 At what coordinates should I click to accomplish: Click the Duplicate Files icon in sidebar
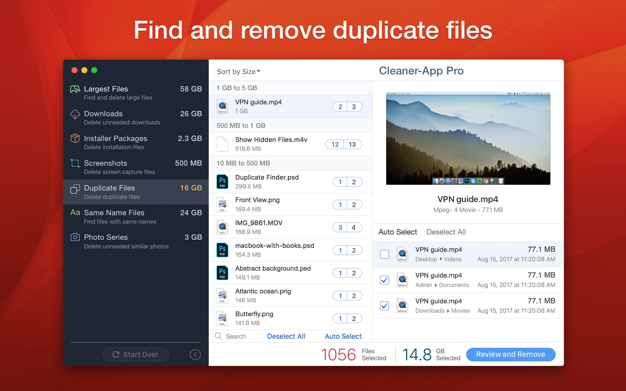coord(75,189)
